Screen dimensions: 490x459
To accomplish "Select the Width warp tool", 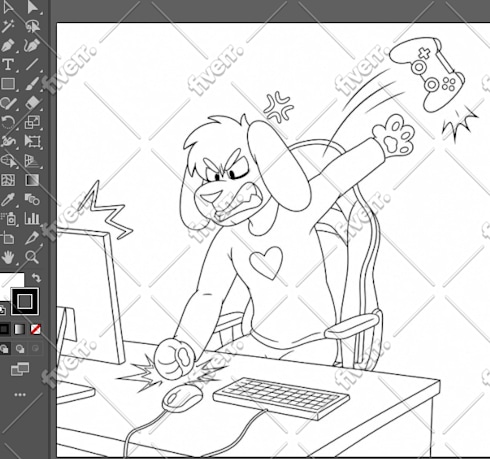I will pyautogui.click(x=8, y=142).
